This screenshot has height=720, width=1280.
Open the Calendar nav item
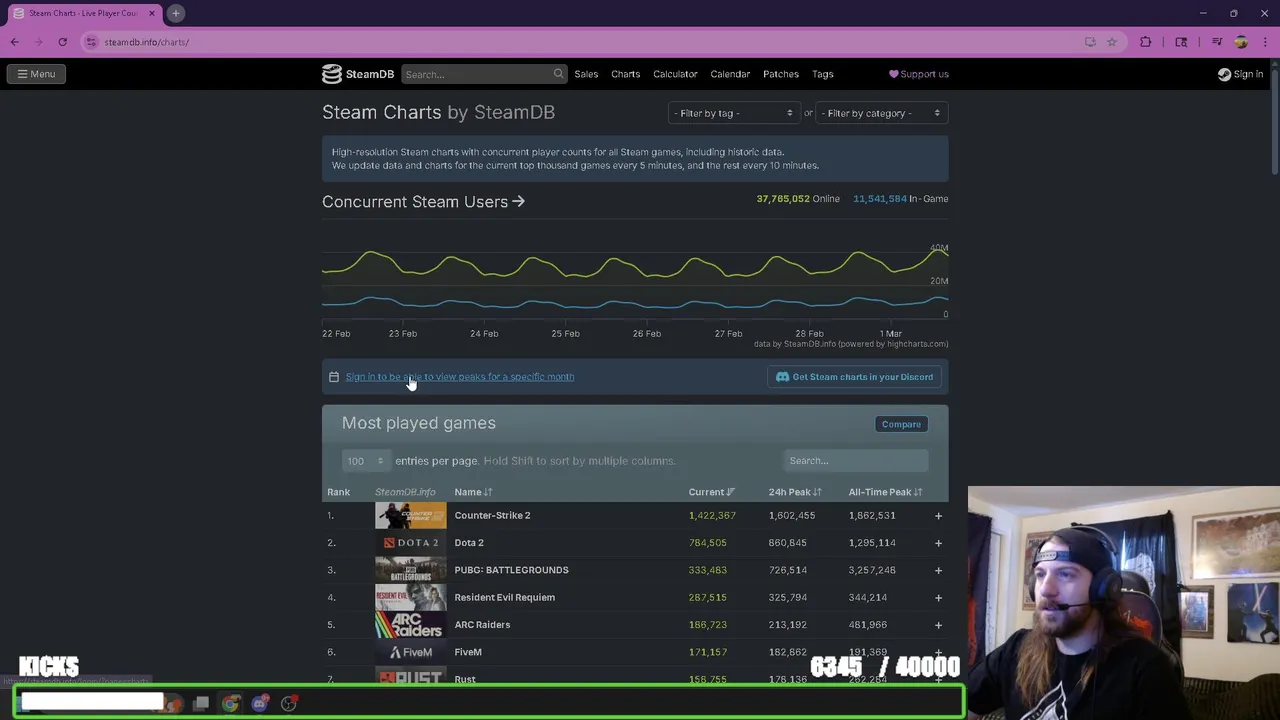[730, 74]
